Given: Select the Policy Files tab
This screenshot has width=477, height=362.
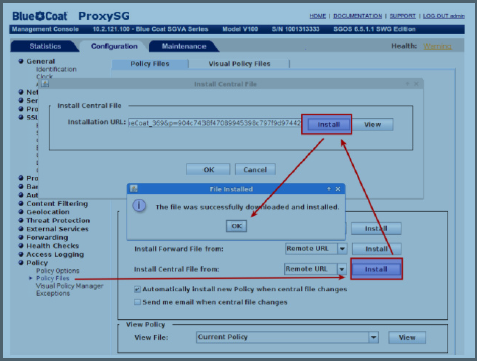Looking at the screenshot, I should (x=150, y=64).
